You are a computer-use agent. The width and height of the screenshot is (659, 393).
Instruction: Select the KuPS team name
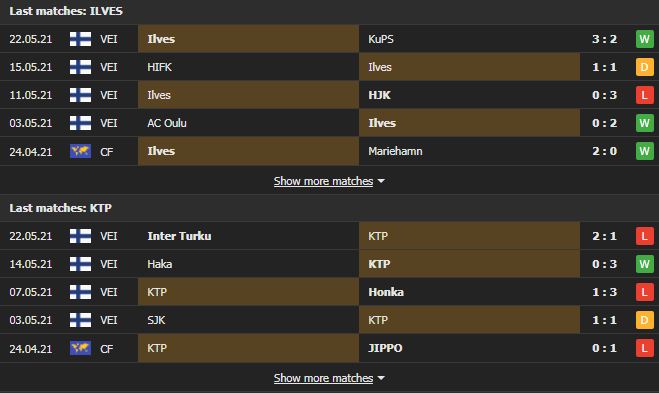tap(381, 39)
